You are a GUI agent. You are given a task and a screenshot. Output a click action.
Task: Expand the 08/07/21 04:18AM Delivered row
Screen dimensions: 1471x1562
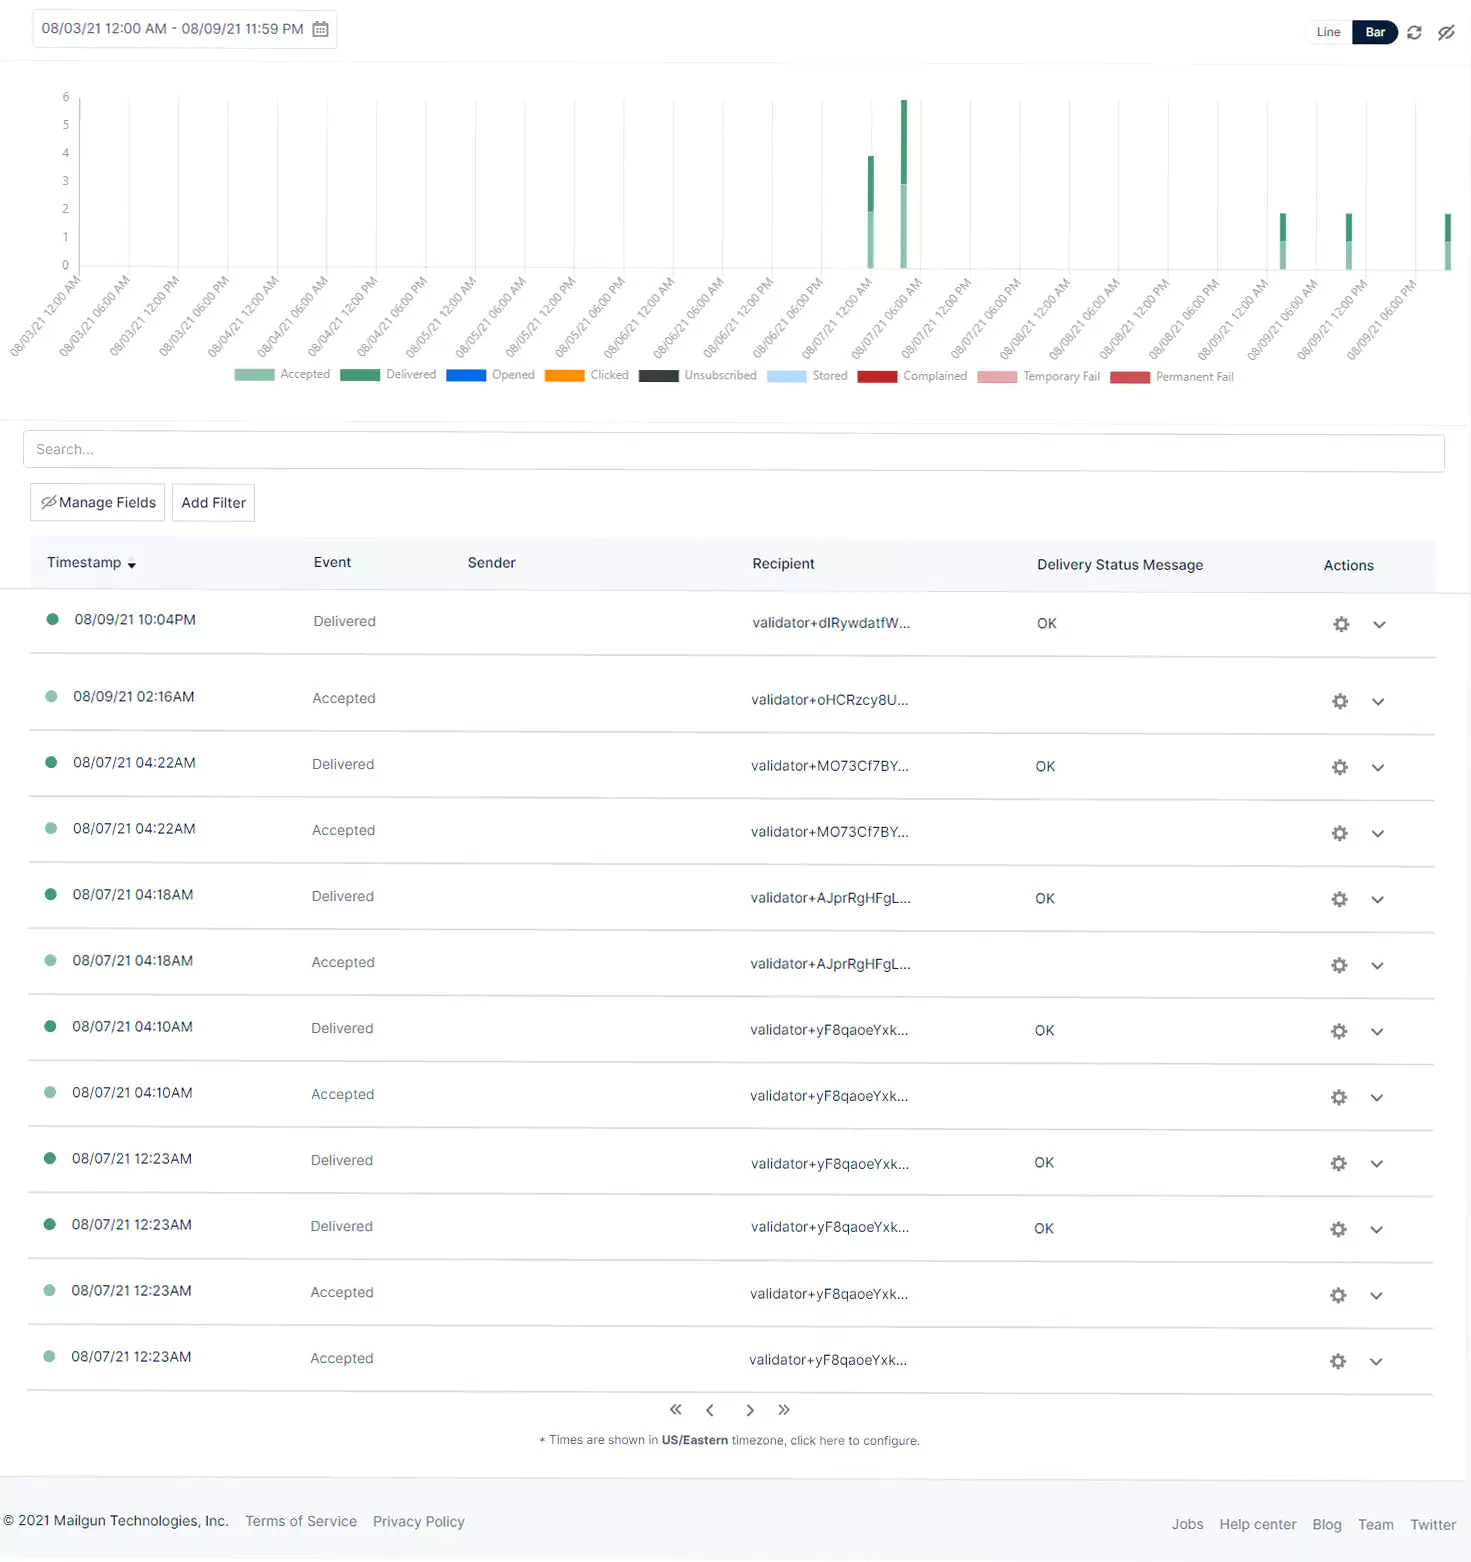point(1377,900)
